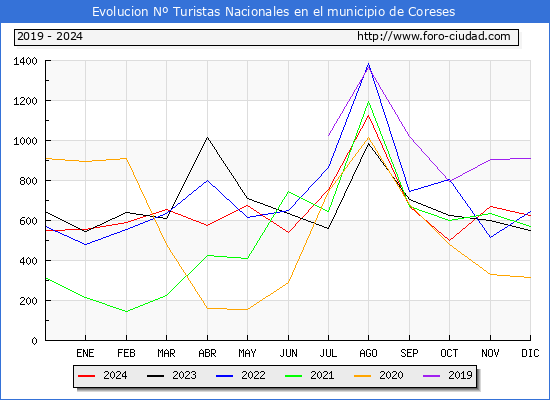Click the SEP month axis label
The width and height of the screenshot is (550, 400).
tap(409, 353)
